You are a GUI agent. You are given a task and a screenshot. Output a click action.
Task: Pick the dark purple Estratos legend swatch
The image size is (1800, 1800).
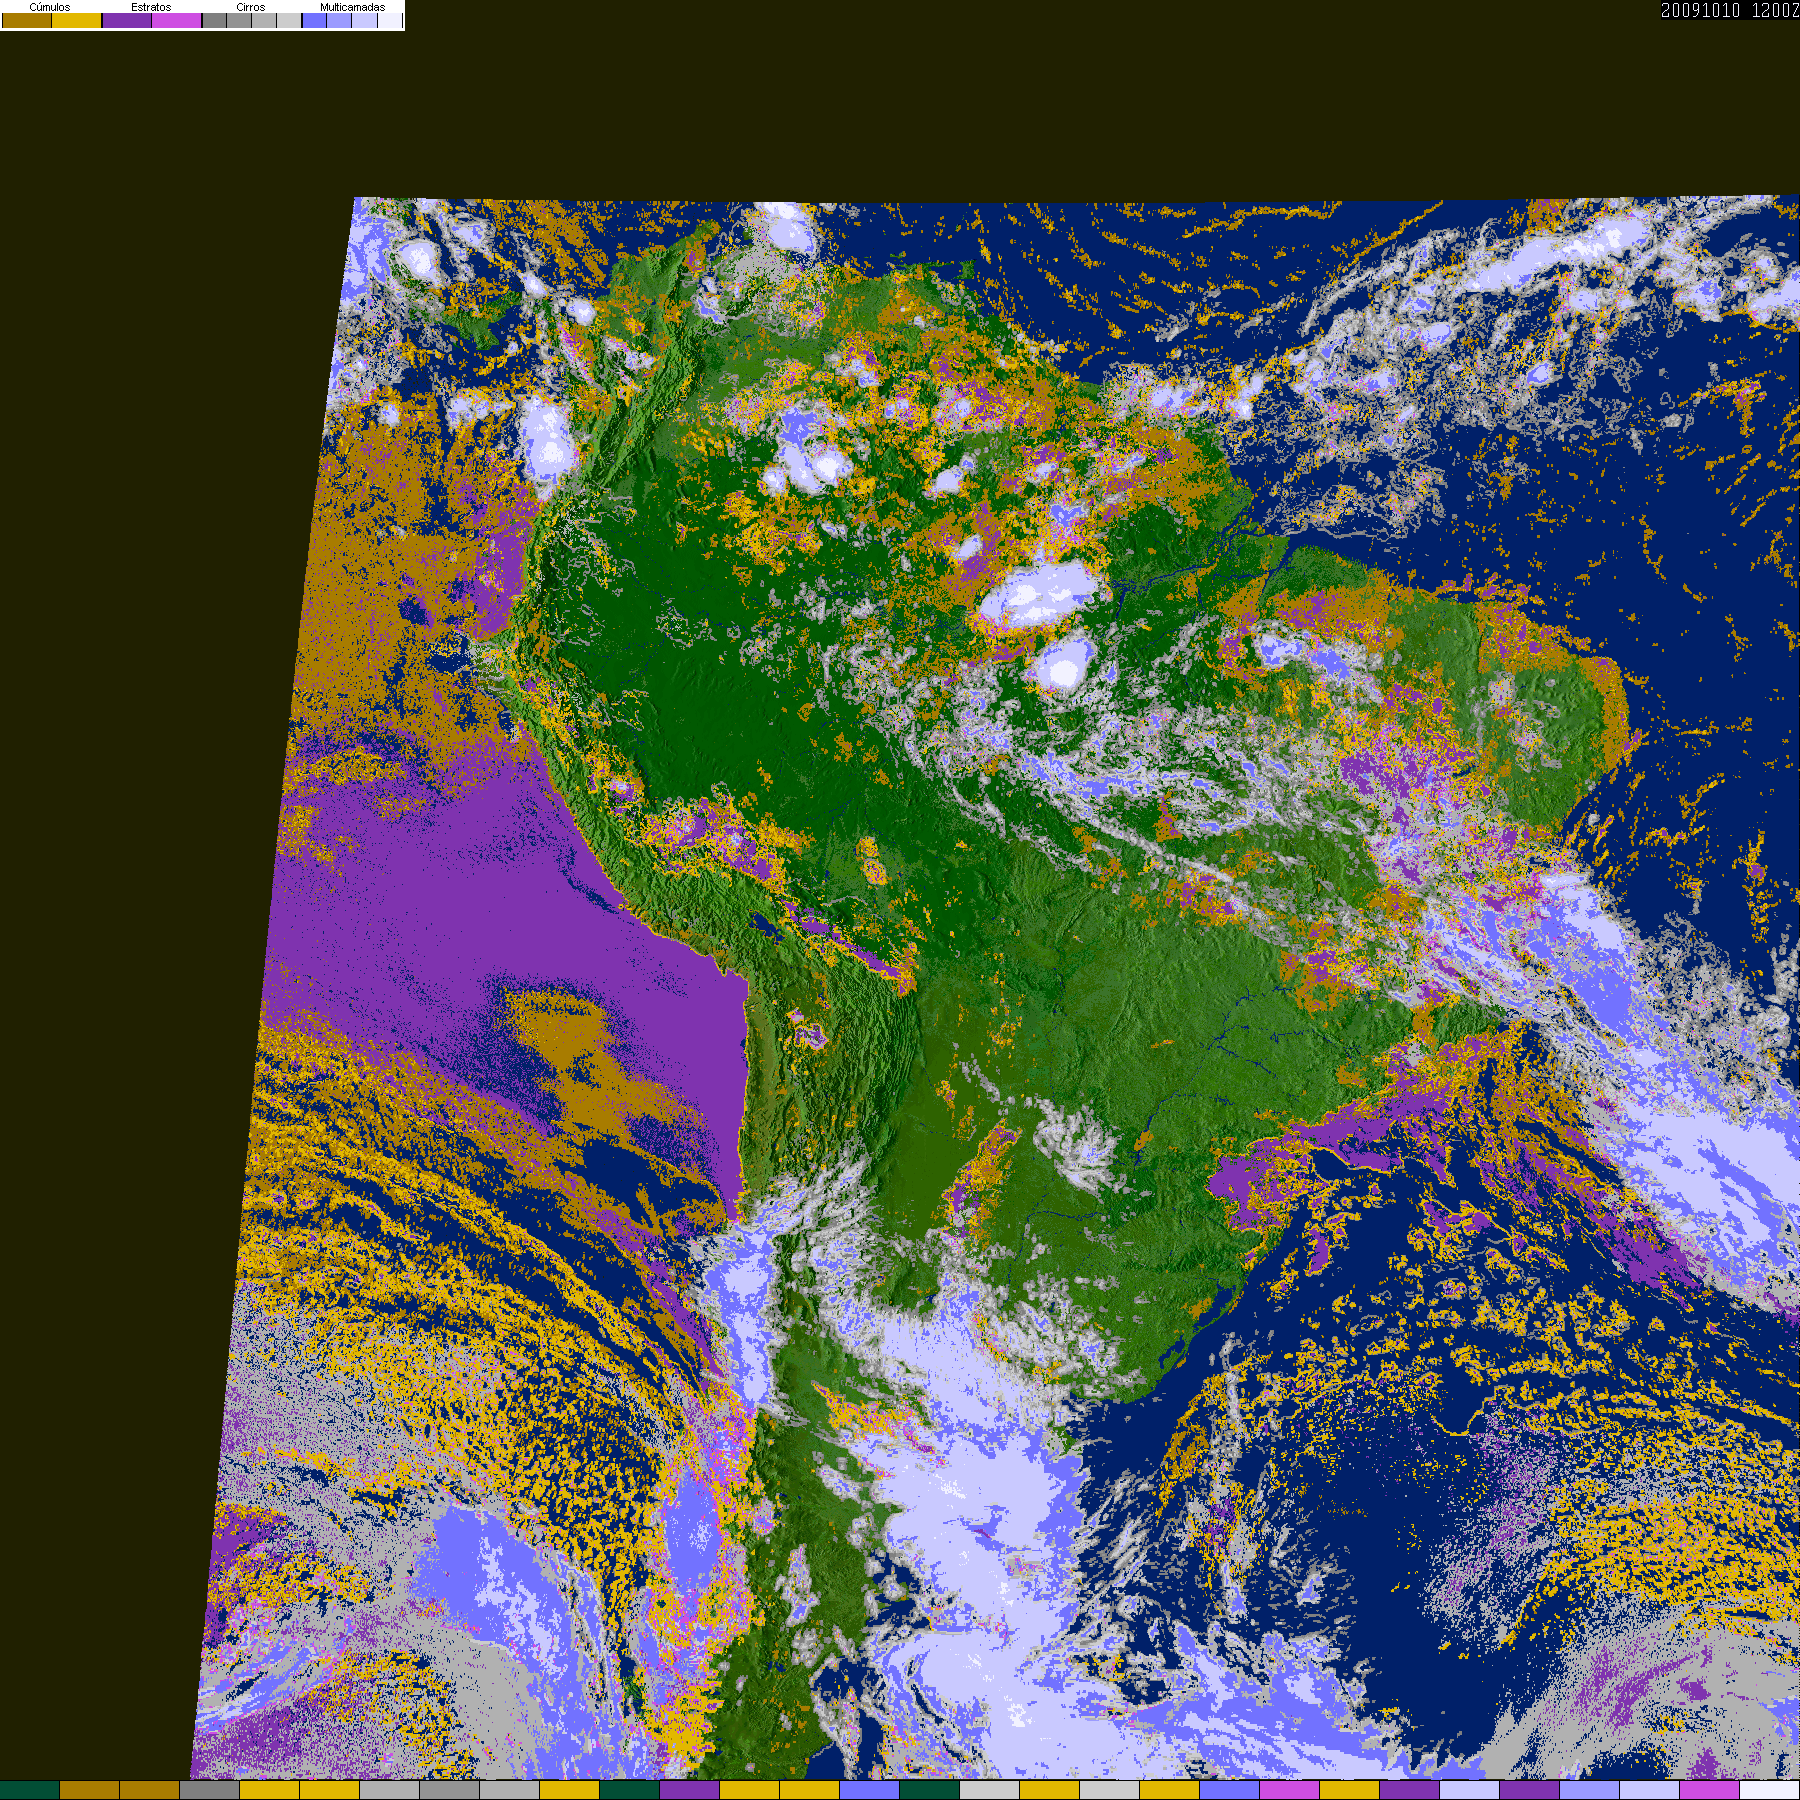click(127, 21)
